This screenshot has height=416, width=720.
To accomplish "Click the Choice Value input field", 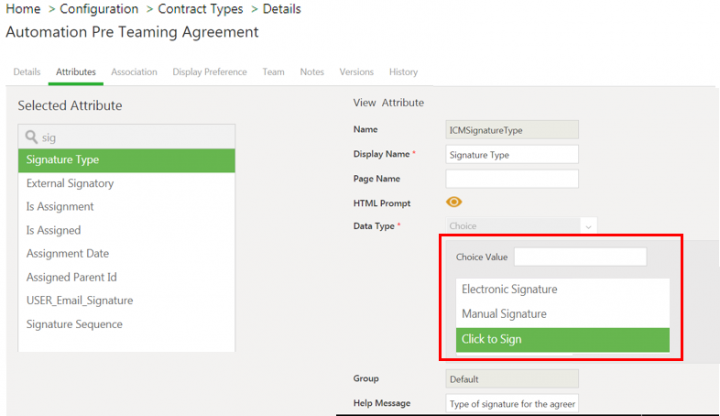I will tap(579, 257).
